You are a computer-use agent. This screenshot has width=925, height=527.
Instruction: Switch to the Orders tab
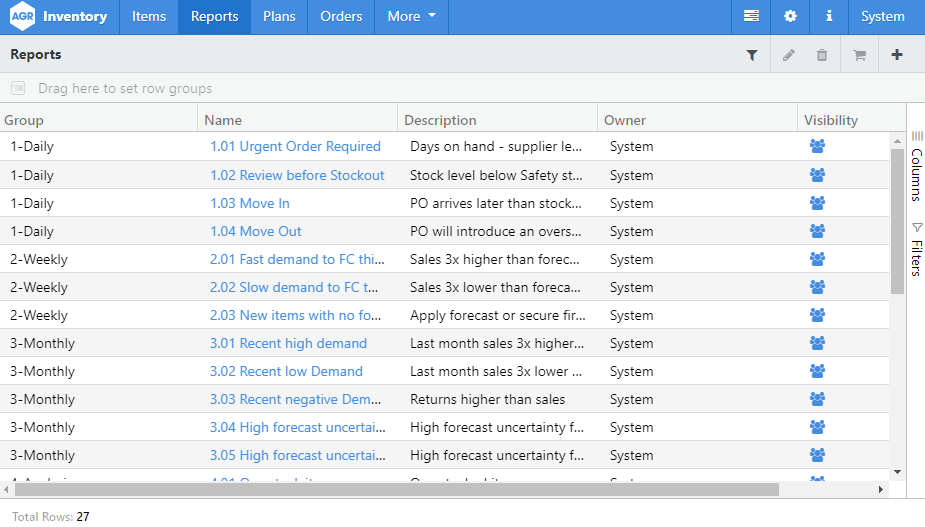point(341,17)
